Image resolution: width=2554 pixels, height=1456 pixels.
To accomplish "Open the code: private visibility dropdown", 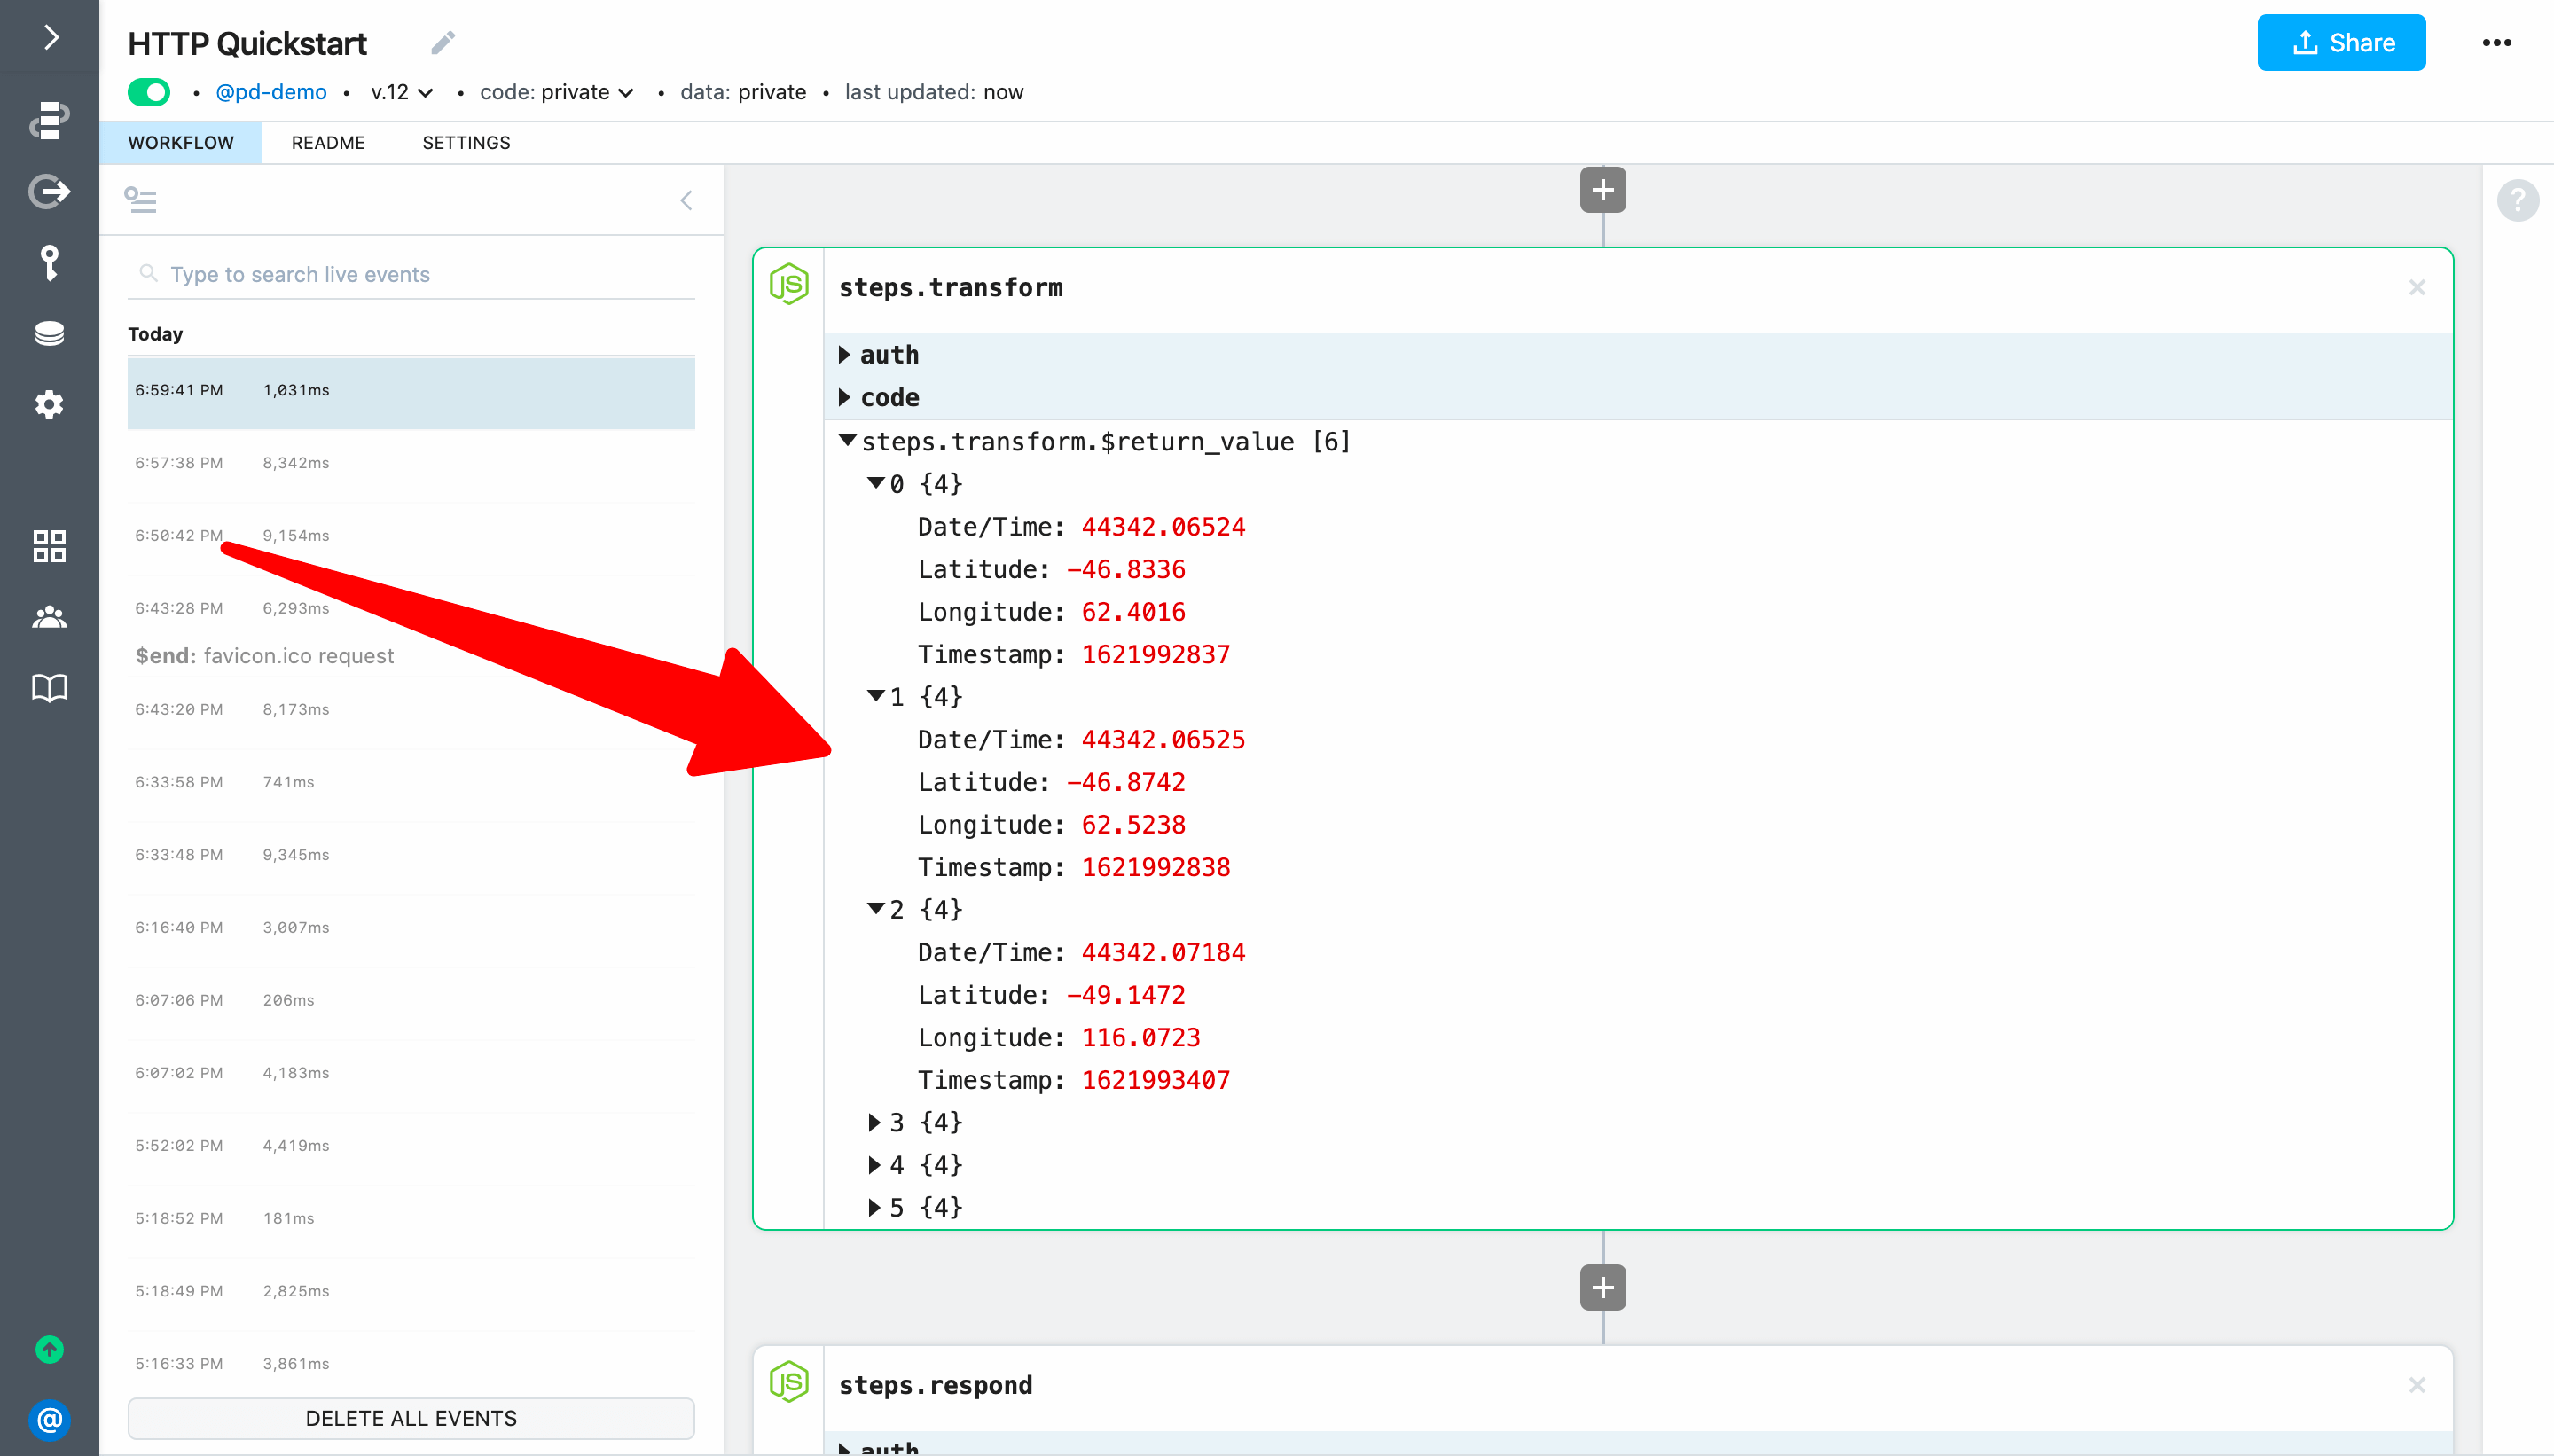I will coord(557,92).
